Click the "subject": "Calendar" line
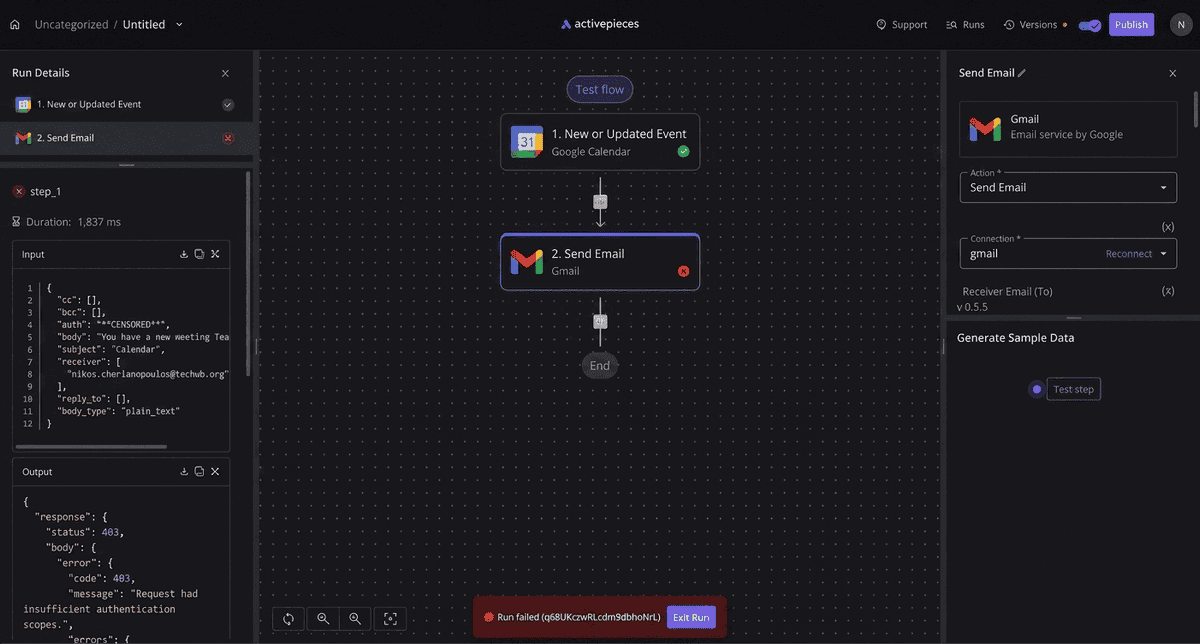Image resolution: width=1200 pixels, height=644 pixels. coord(112,350)
